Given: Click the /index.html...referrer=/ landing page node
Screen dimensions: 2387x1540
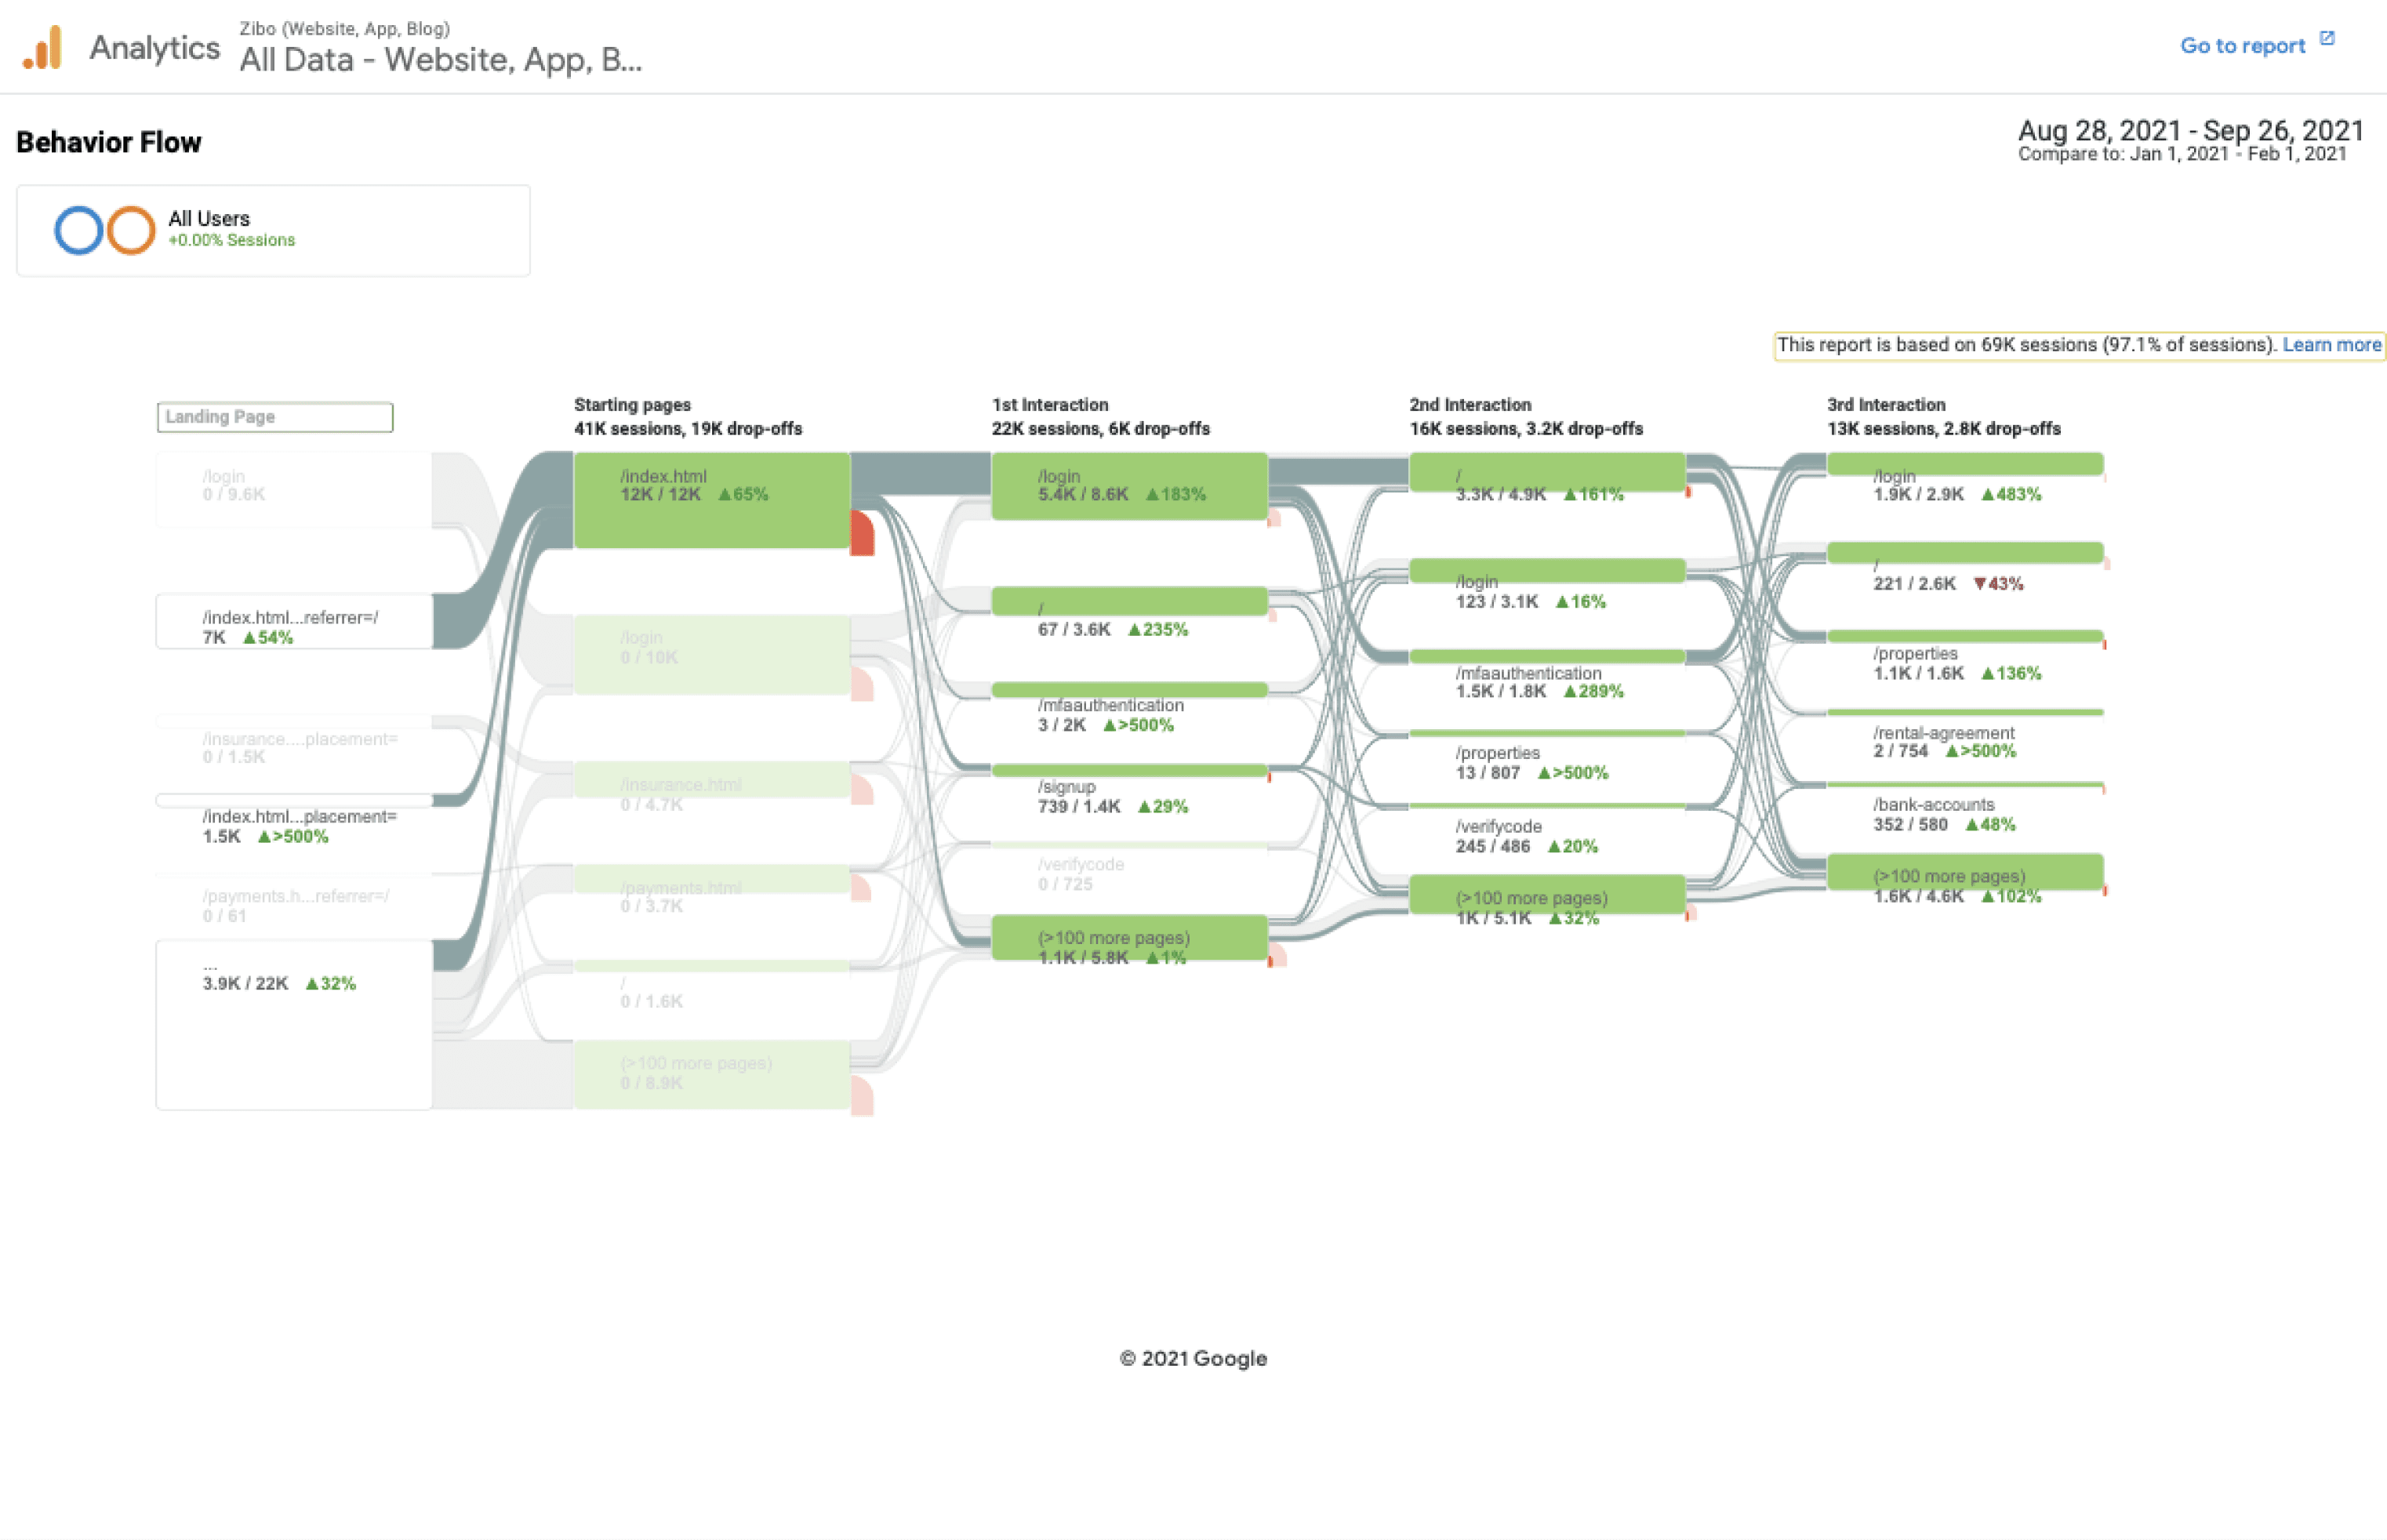Looking at the screenshot, I should pyautogui.click(x=294, y=622).
